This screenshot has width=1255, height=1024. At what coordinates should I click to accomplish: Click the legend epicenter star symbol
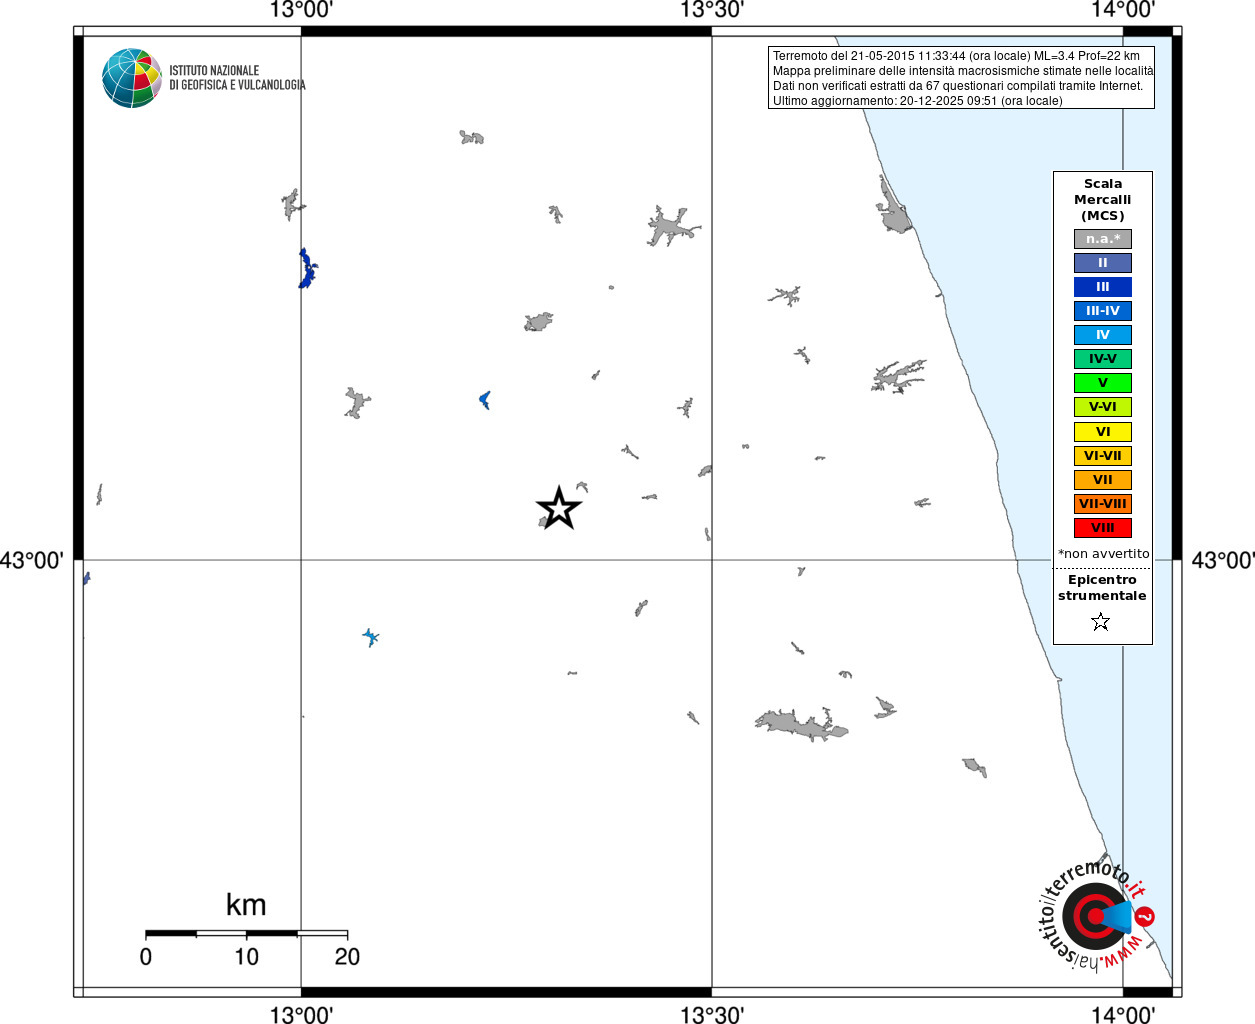point(1101,622)
